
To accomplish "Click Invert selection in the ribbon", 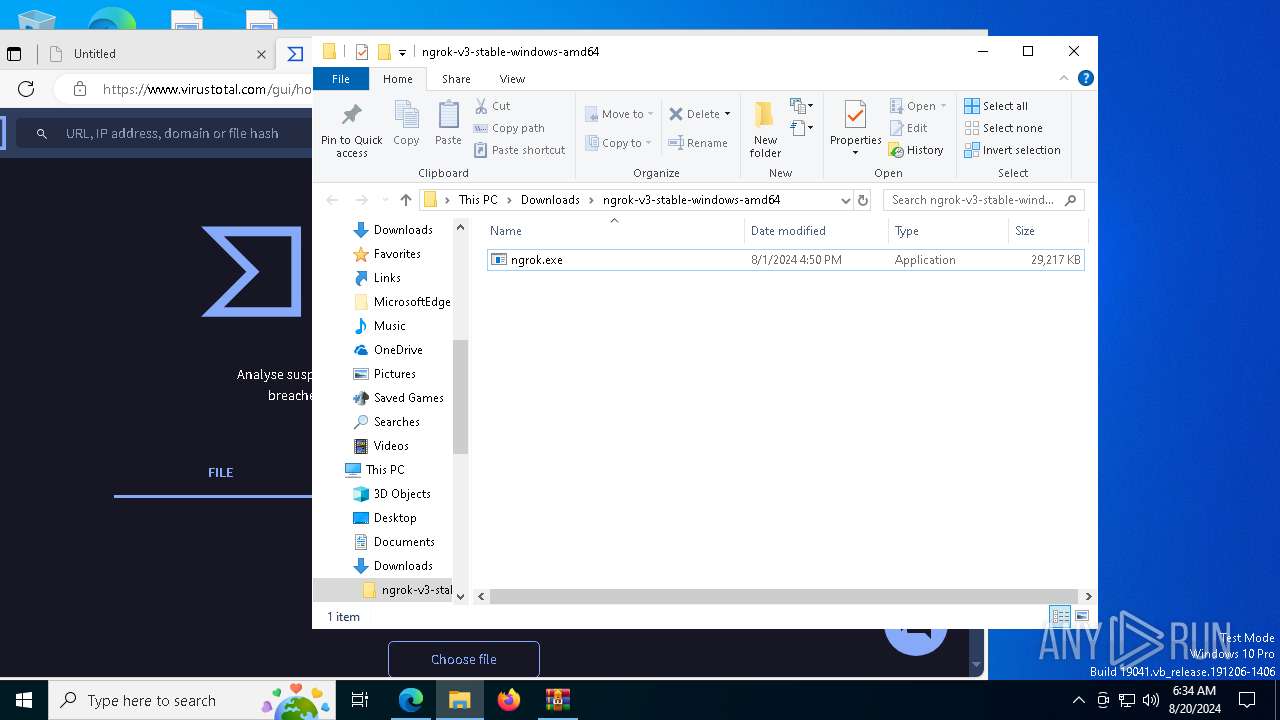I will [1012, 150].
